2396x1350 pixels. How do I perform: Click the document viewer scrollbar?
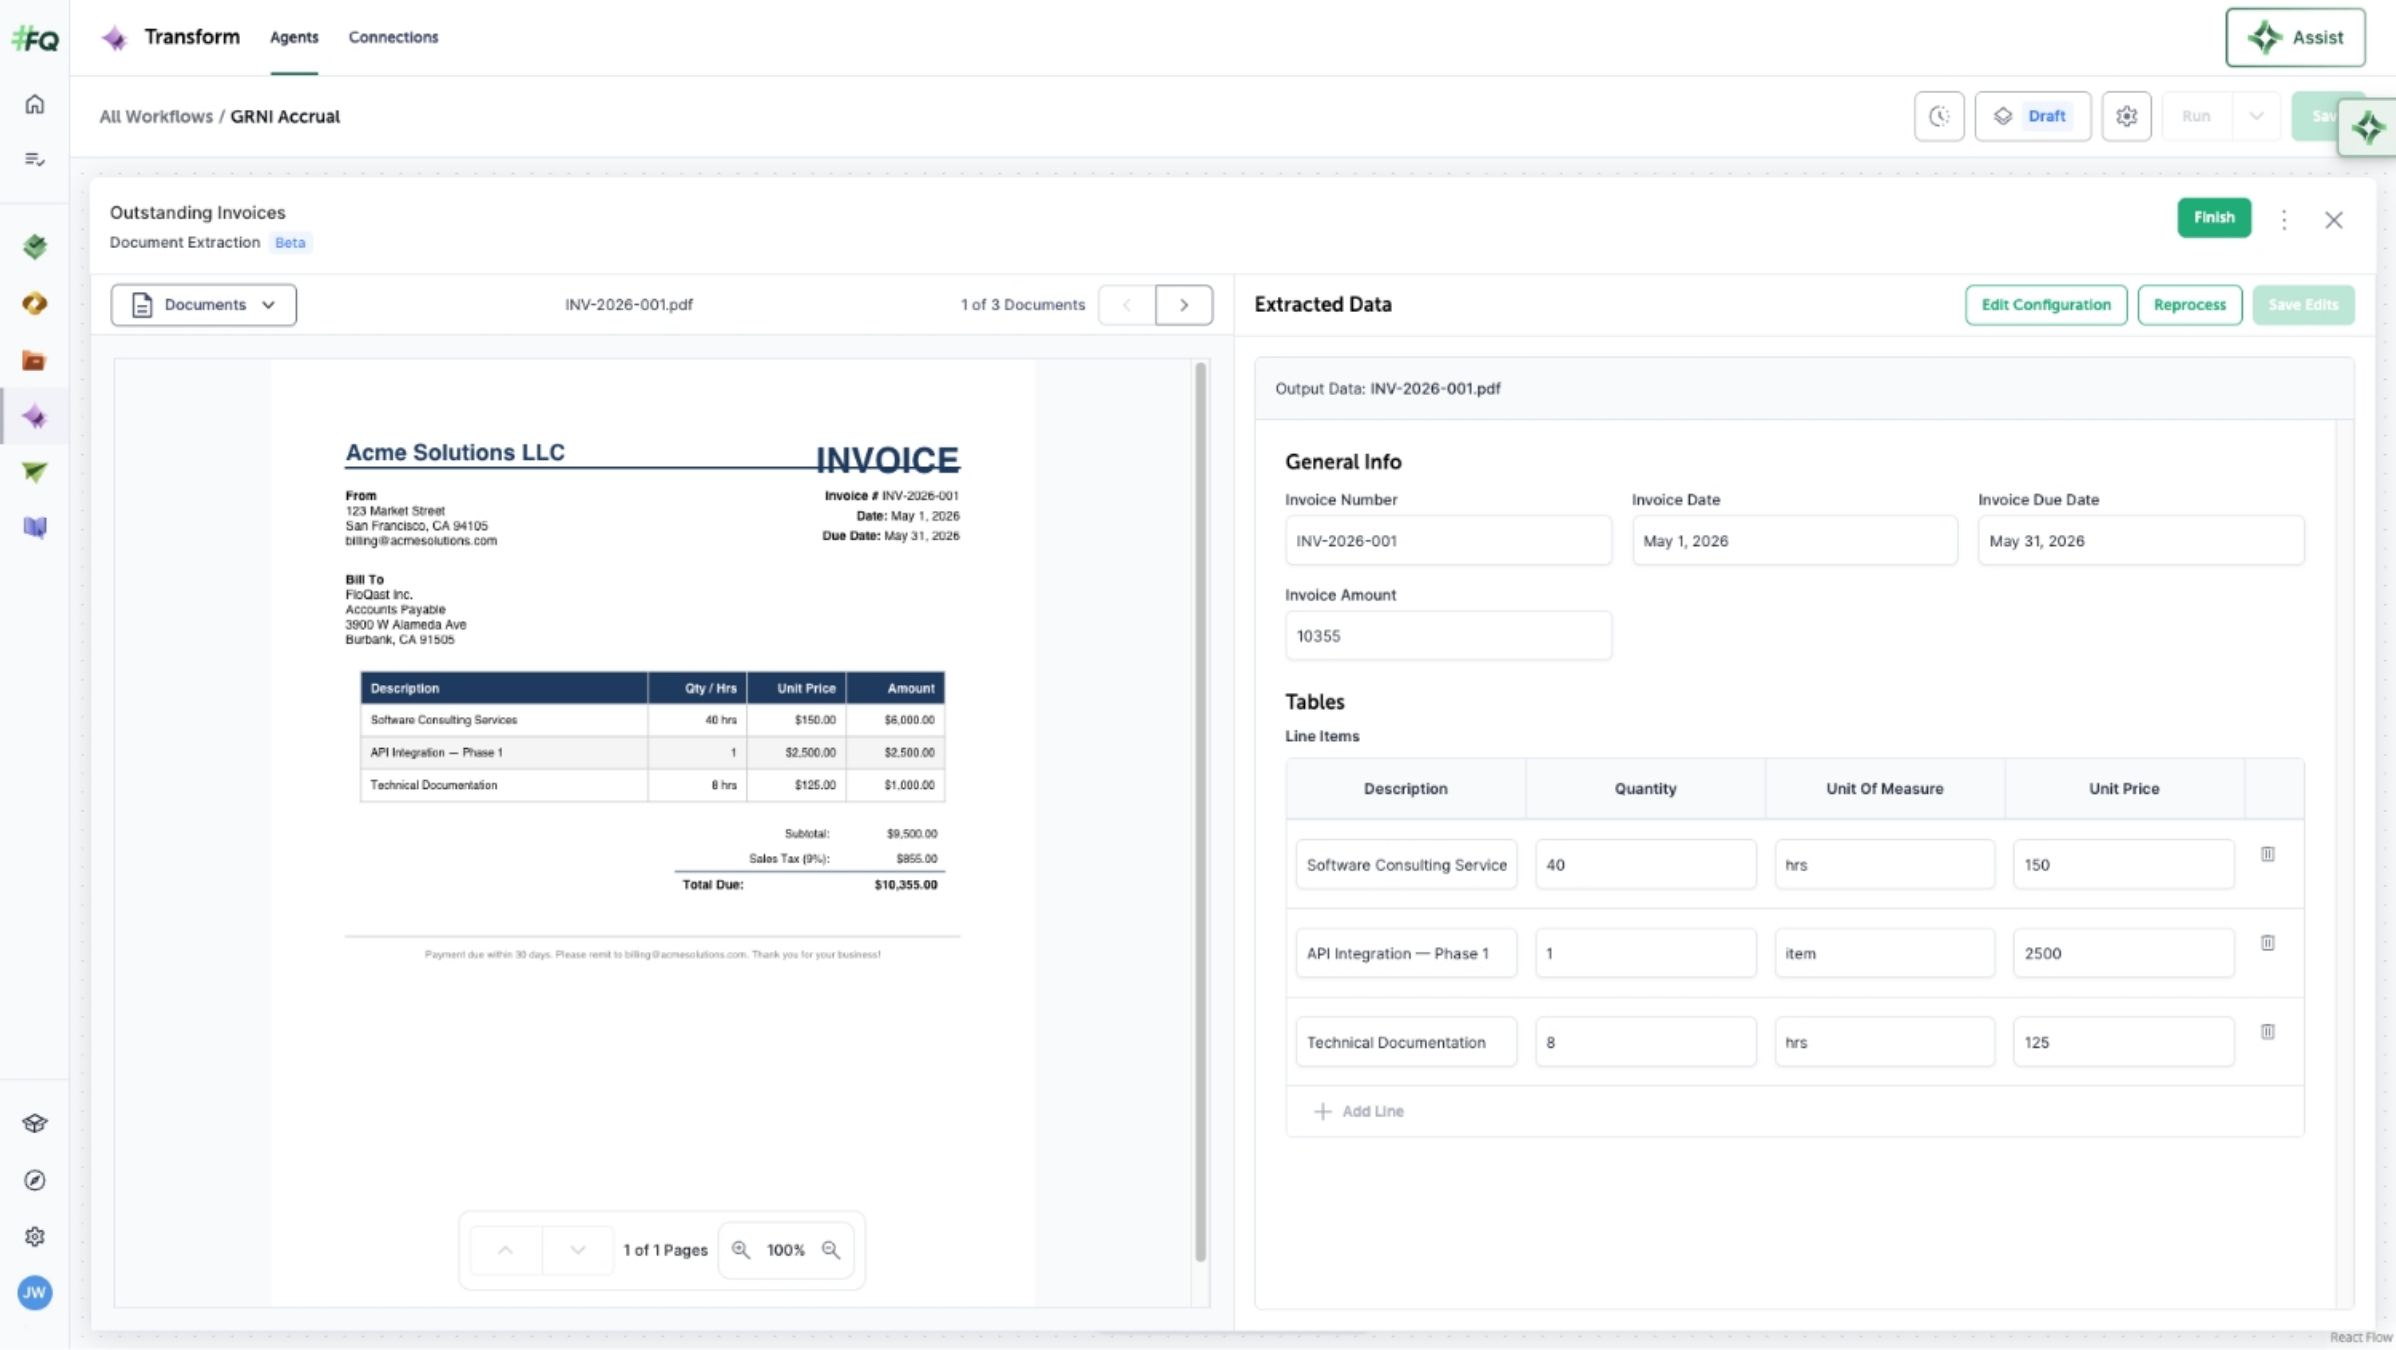(1200, 810)
